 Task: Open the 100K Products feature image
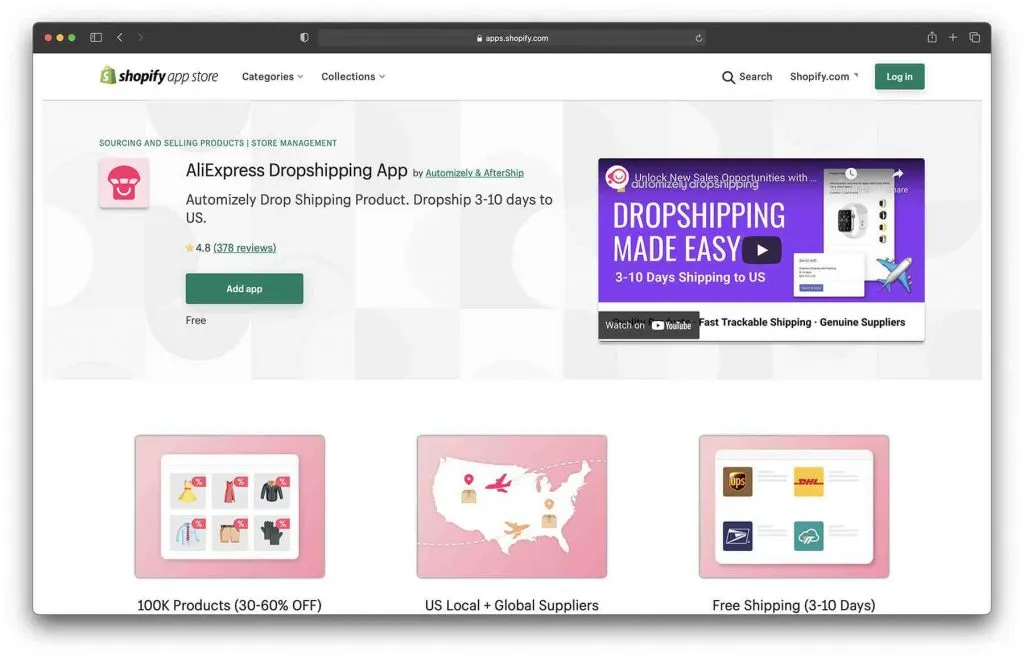(x=230, y=507)
